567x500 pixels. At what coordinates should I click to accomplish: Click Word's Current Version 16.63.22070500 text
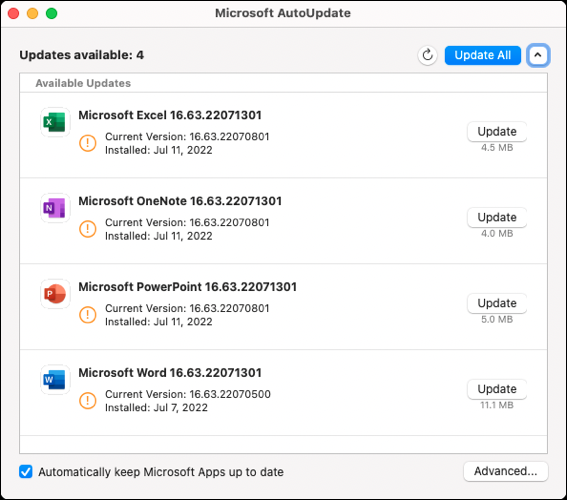[x=188, y=394]
